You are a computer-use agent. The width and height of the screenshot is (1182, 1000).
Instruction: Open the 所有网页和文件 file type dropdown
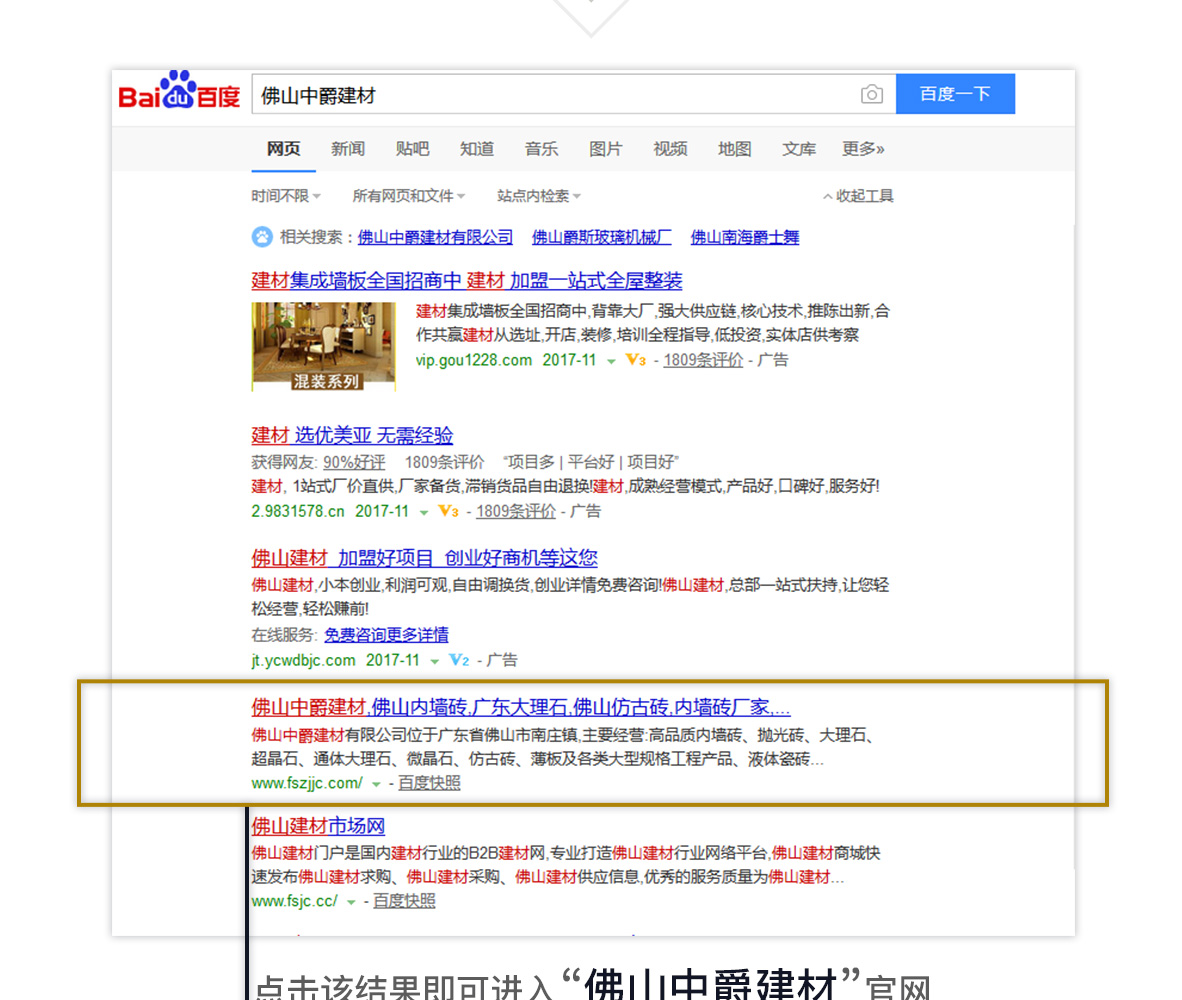pos(409,196)
